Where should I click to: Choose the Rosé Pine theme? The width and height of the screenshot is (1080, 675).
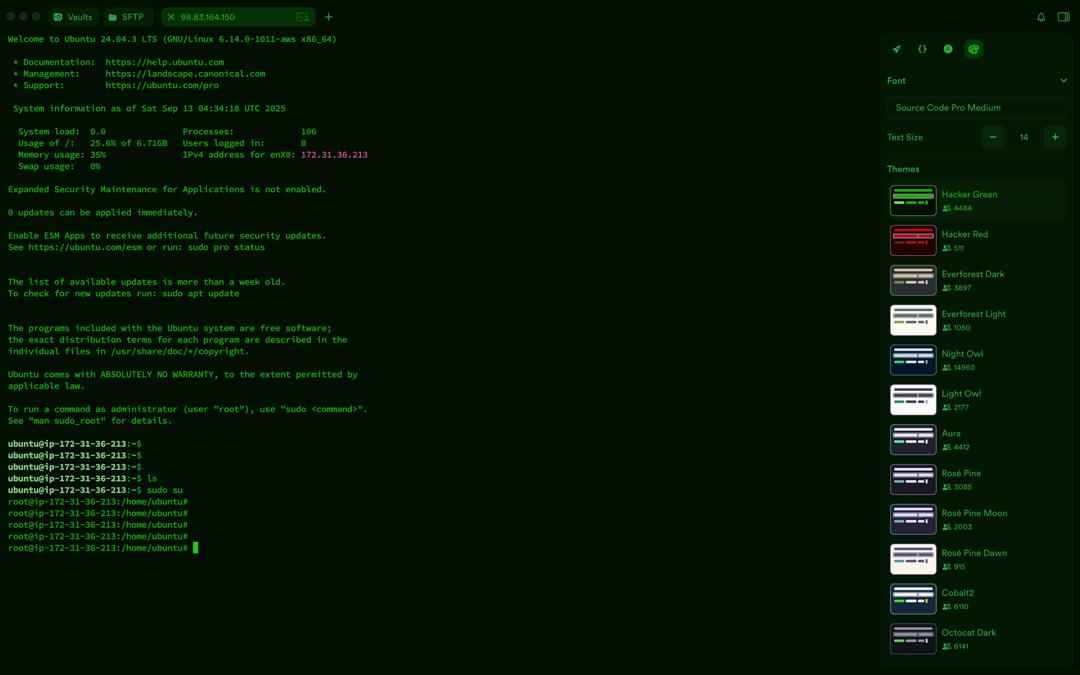976,480
